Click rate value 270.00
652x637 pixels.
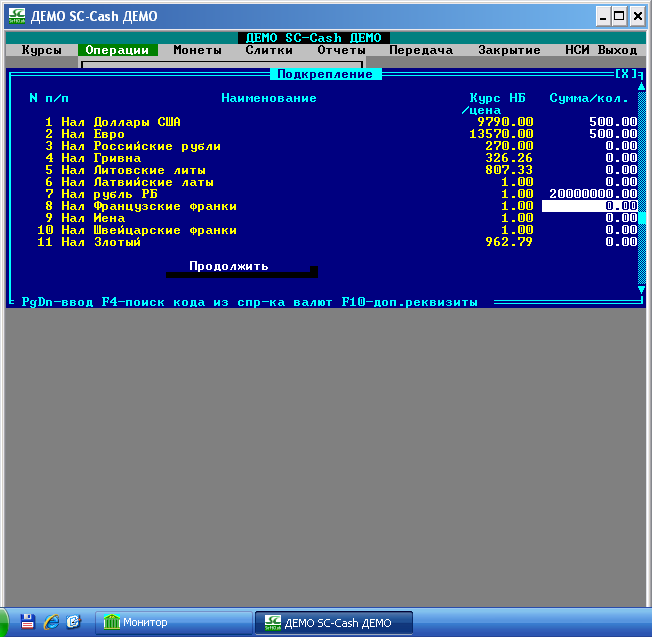509,146
